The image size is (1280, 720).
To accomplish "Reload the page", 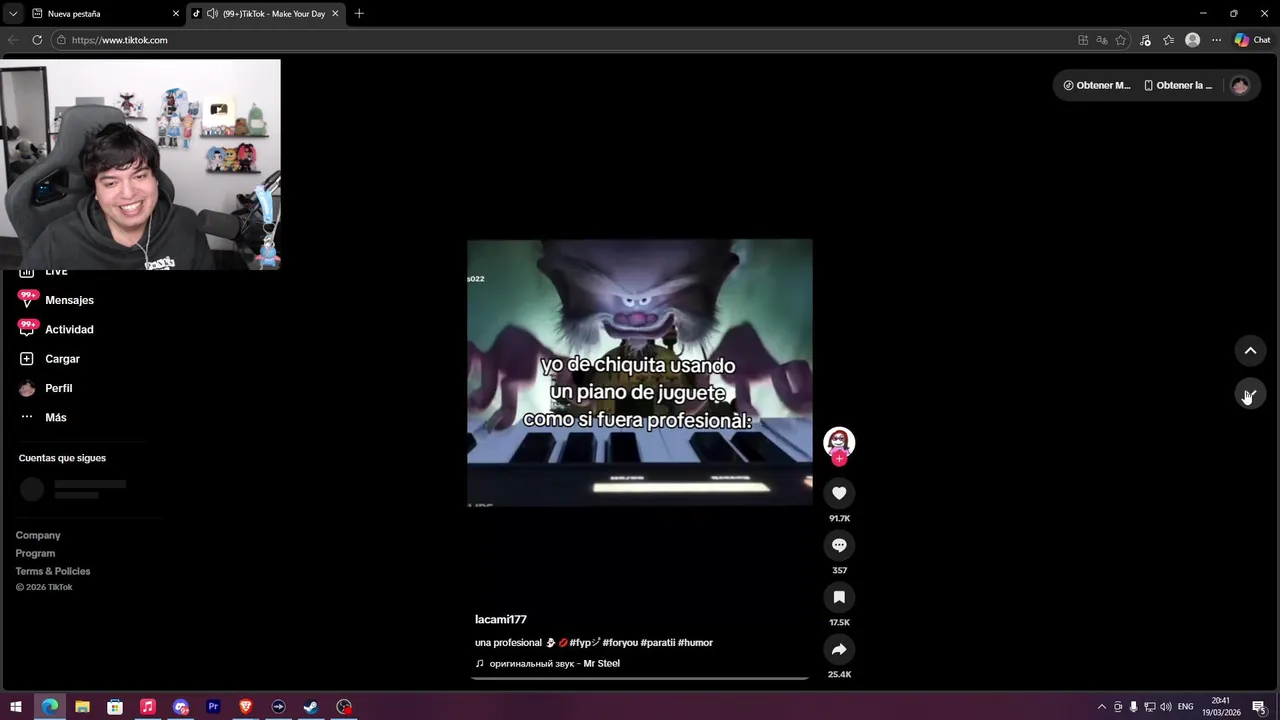I will [37, 40].
